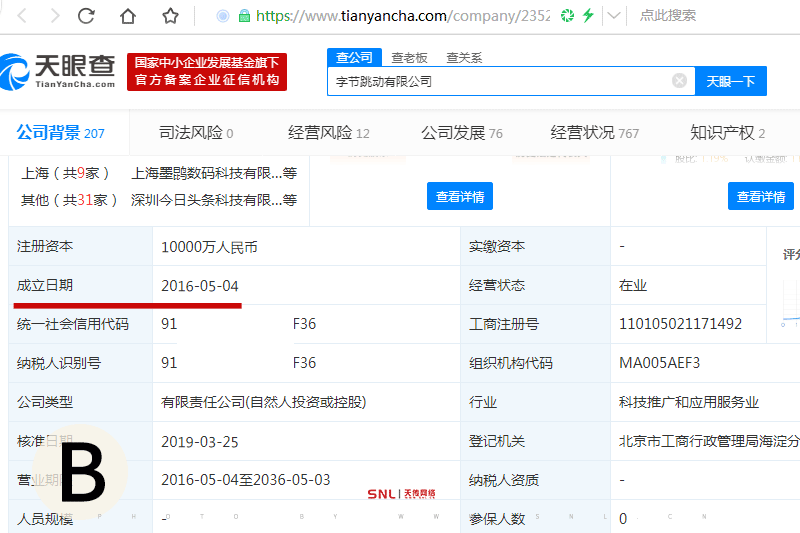
Task: Click the browser forward arrow
Action: [x=55, y=16]
